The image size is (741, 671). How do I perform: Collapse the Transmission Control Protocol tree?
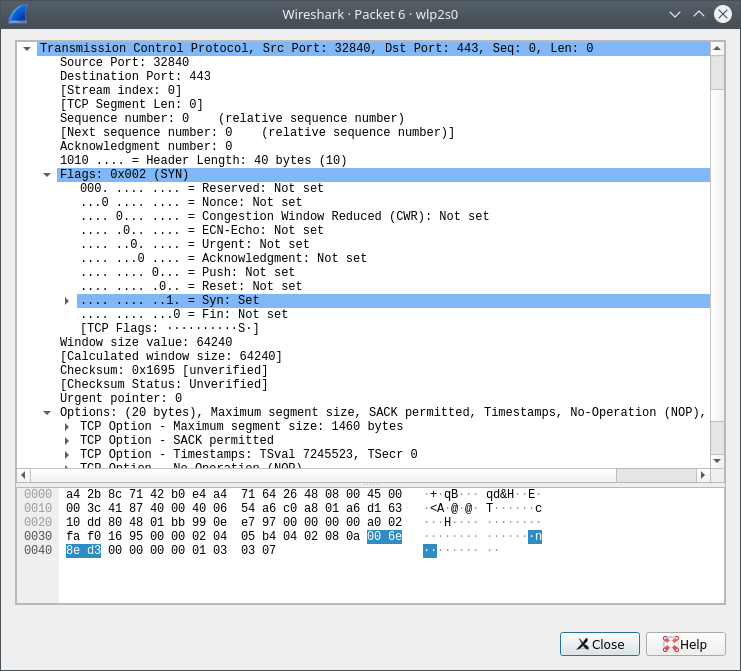[x=27, y=49]
